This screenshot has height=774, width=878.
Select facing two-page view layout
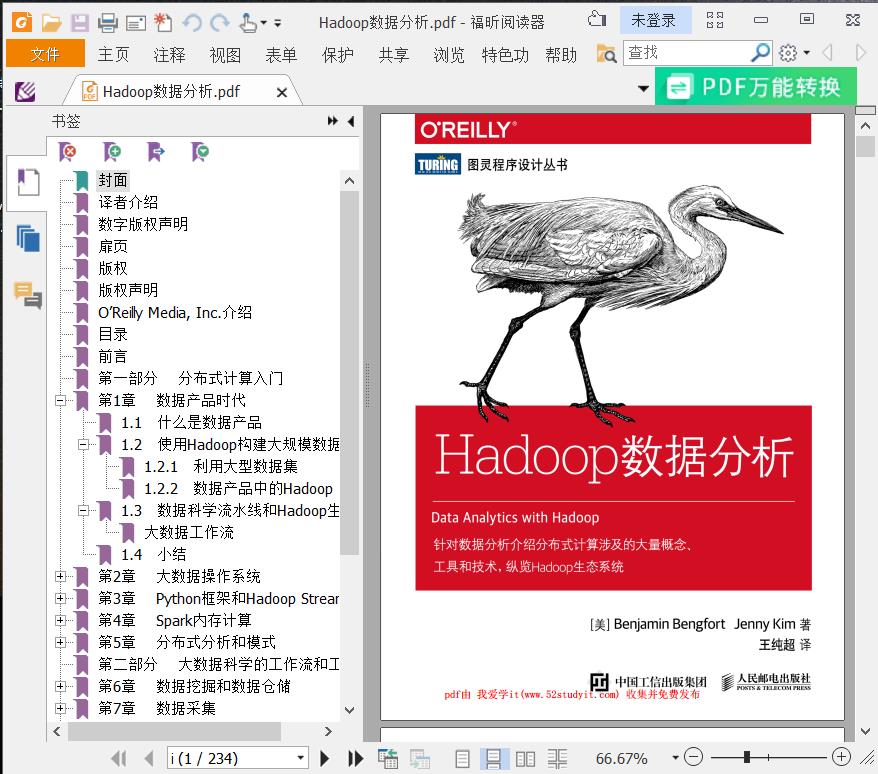point(525,759)
